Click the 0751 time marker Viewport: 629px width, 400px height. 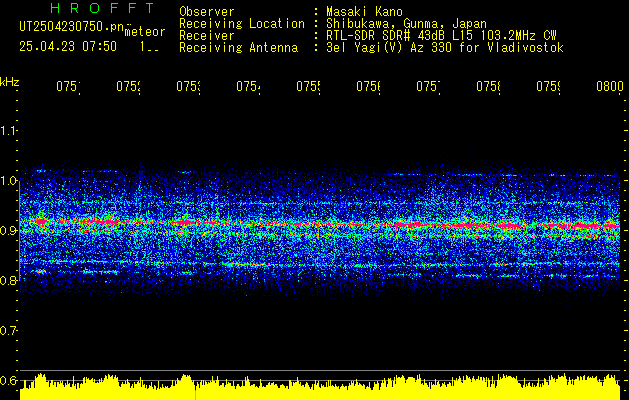68,87
